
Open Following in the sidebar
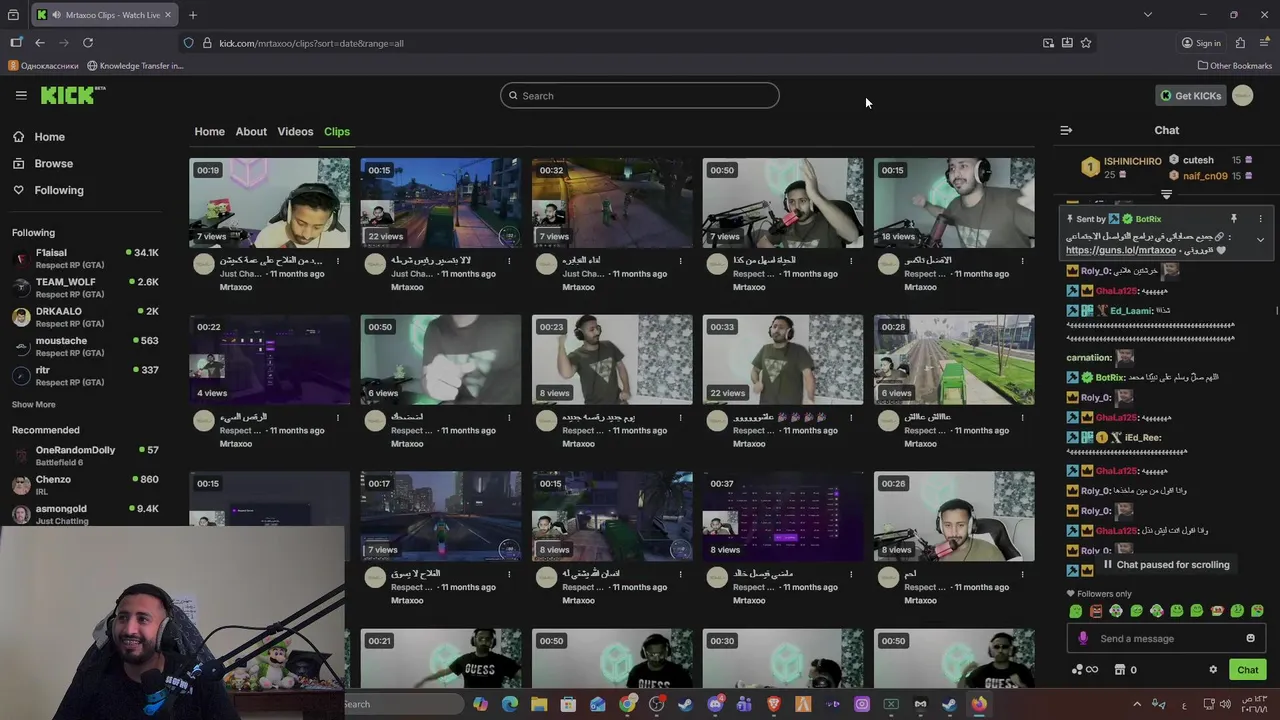[x=59, y=190]
